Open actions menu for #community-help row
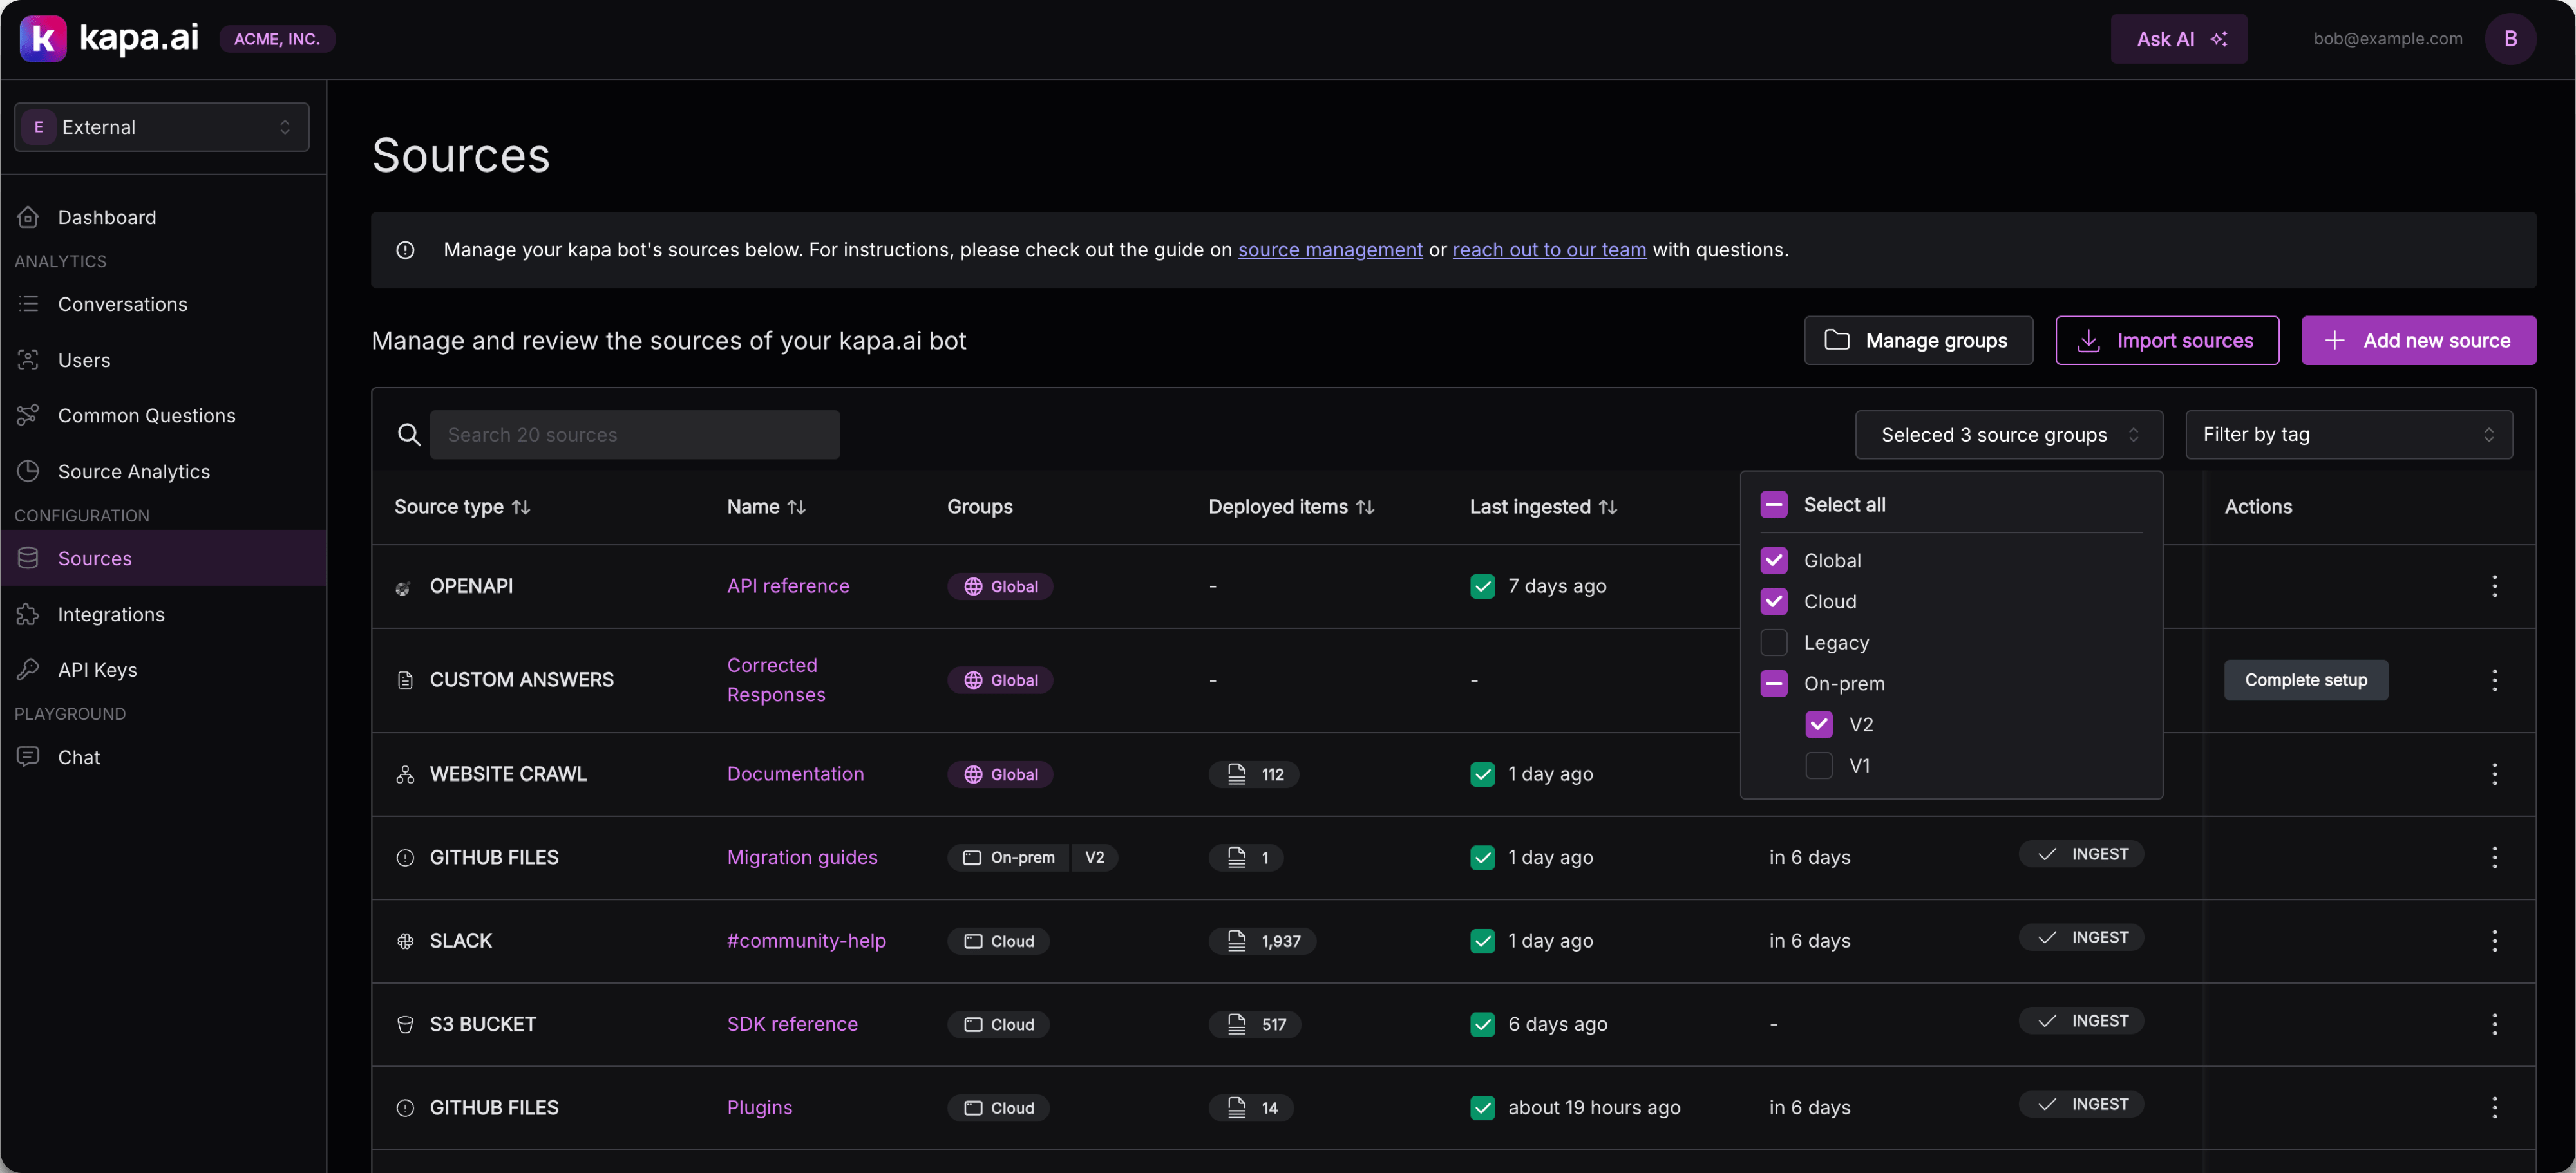 pyautogui.click(x=2494, y=941)
